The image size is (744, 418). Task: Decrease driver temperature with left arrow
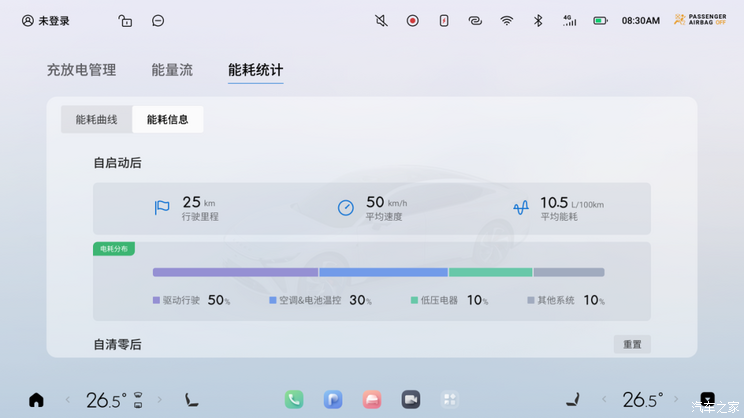pyautogui.click(x=68, y=400)
